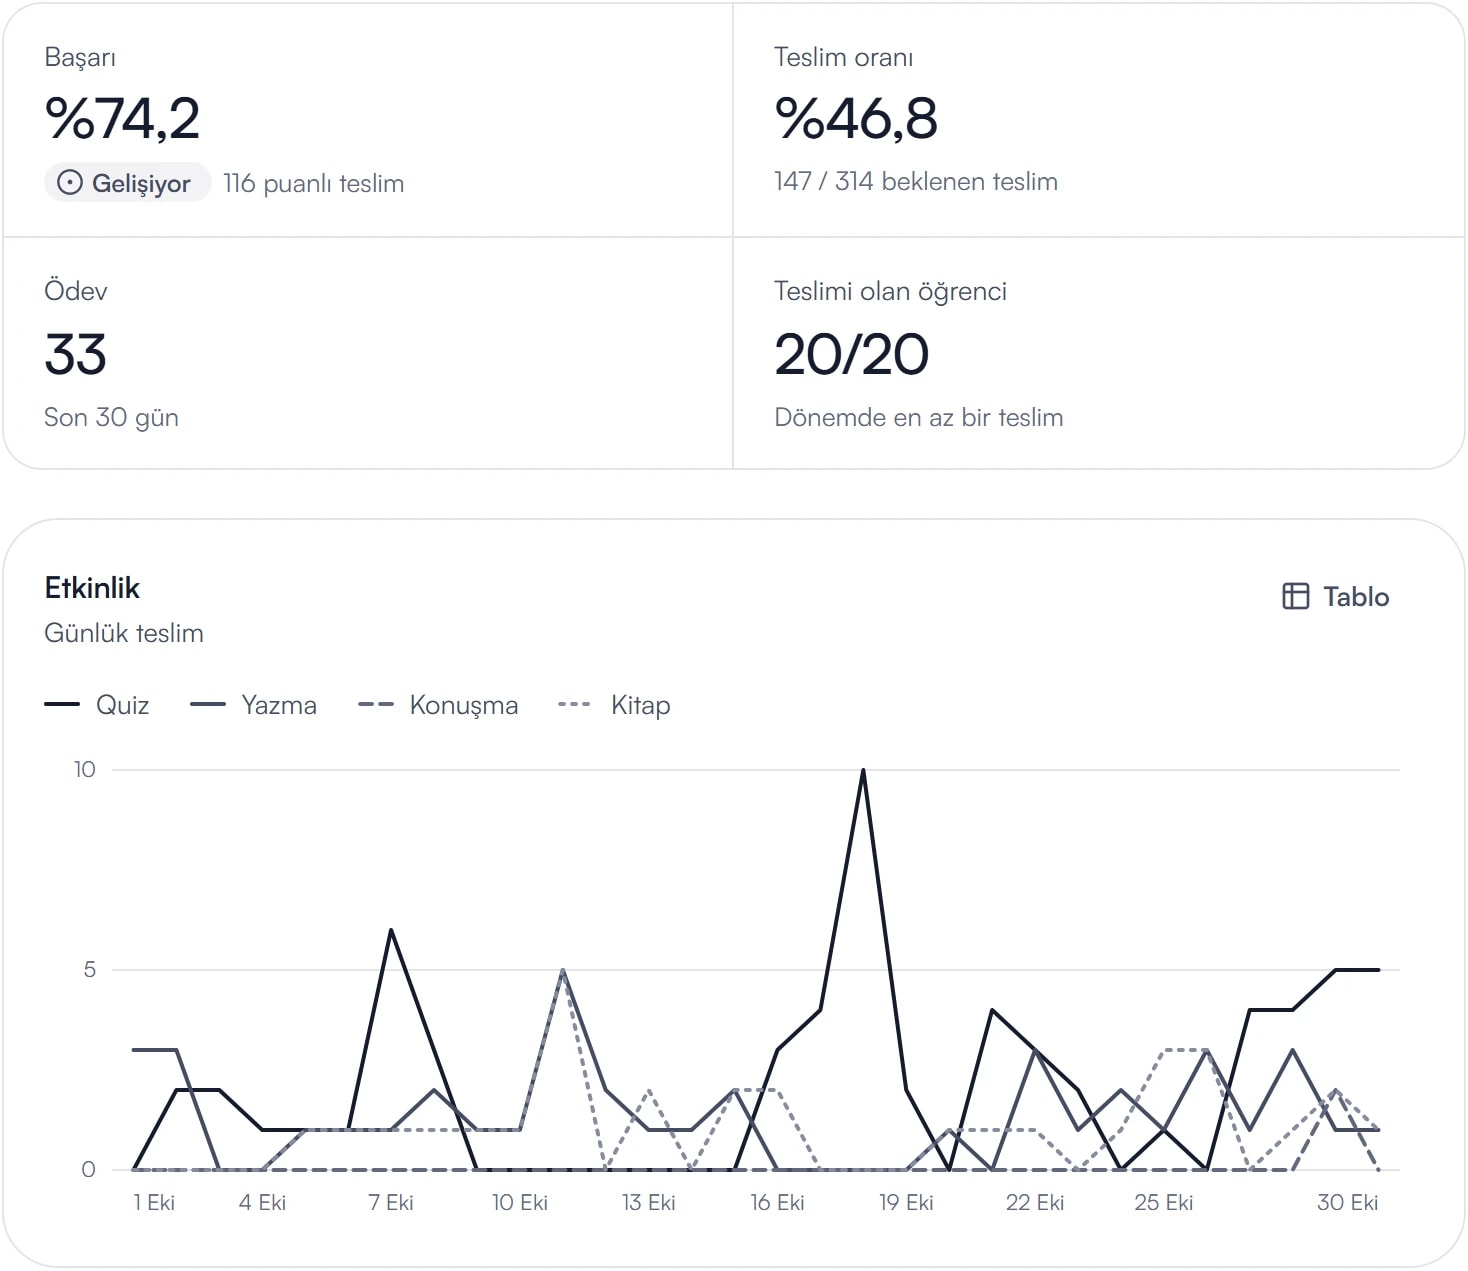
Task: Click the '19 Eki' axis label
Action: click(906, 1202)
